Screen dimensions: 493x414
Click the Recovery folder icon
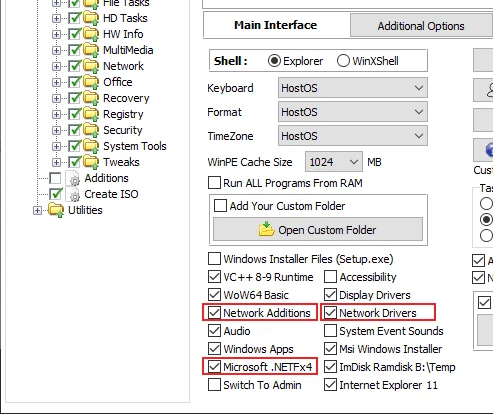(x=91, y=98)
